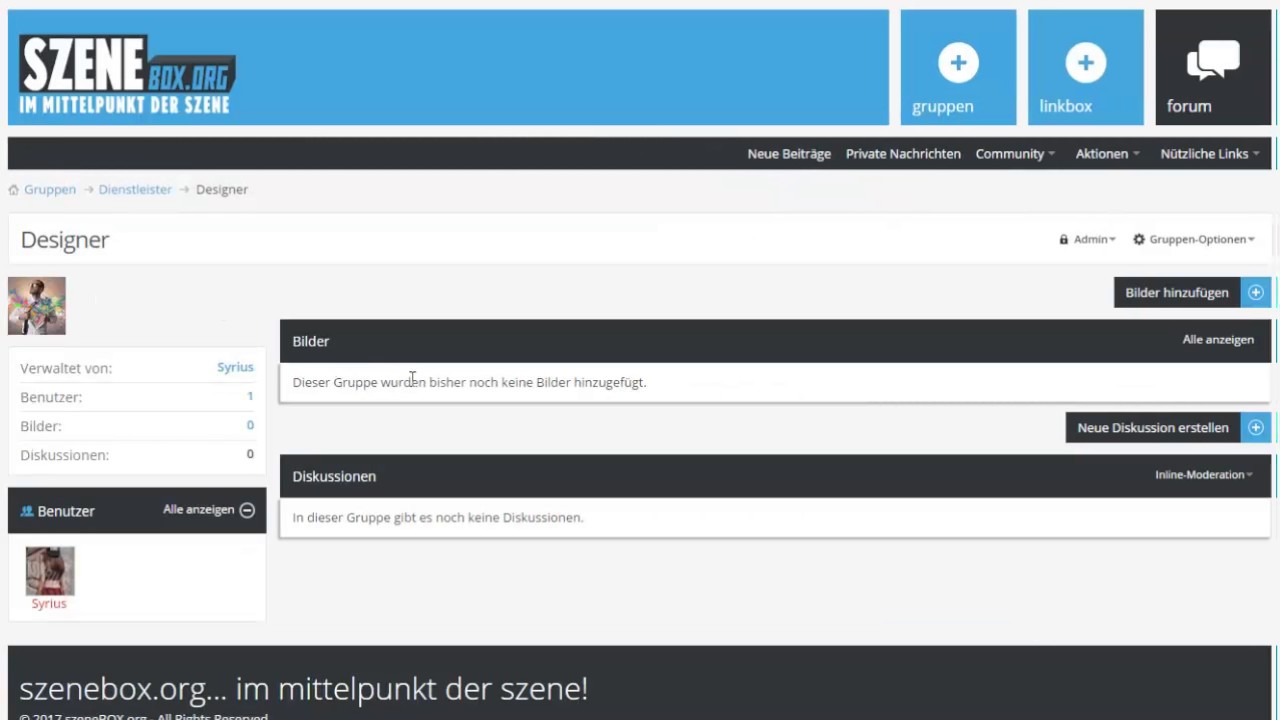Expand the Inline-Moderation dropdown
Screen dimensions: 1280x720
point(1203,475)
